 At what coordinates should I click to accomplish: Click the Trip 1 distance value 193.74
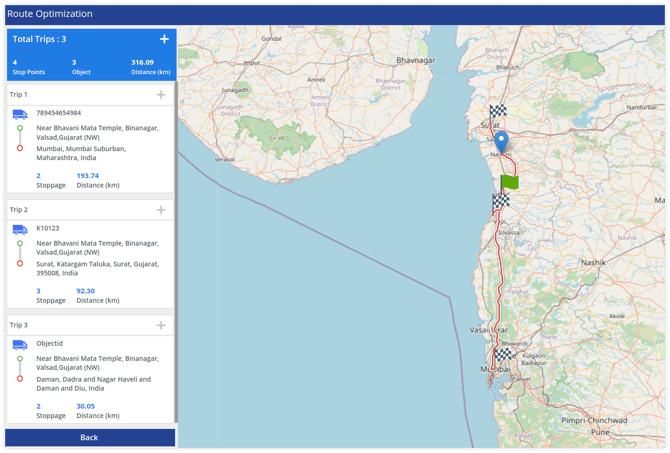pos(88,176)
